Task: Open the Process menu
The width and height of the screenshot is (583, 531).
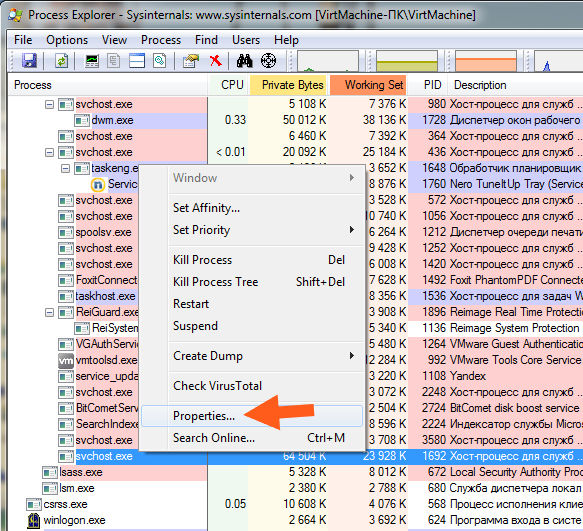Action: coord(161,40)
